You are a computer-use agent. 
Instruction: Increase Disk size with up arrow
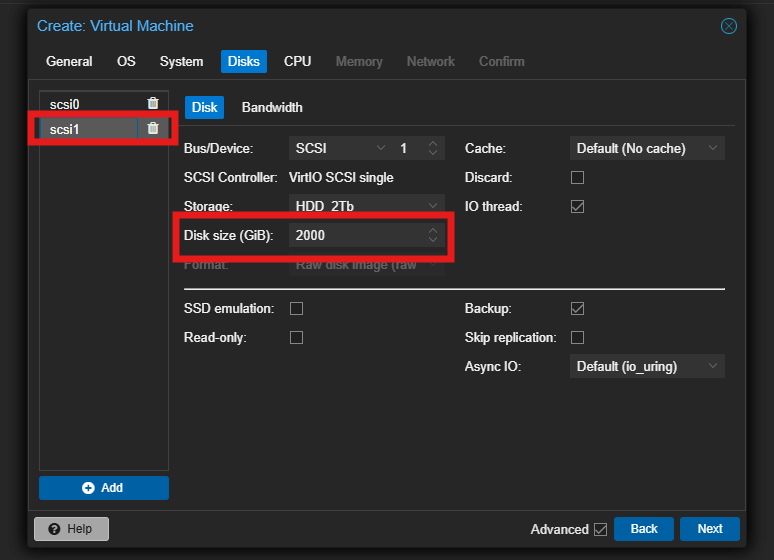pos(433,231)
